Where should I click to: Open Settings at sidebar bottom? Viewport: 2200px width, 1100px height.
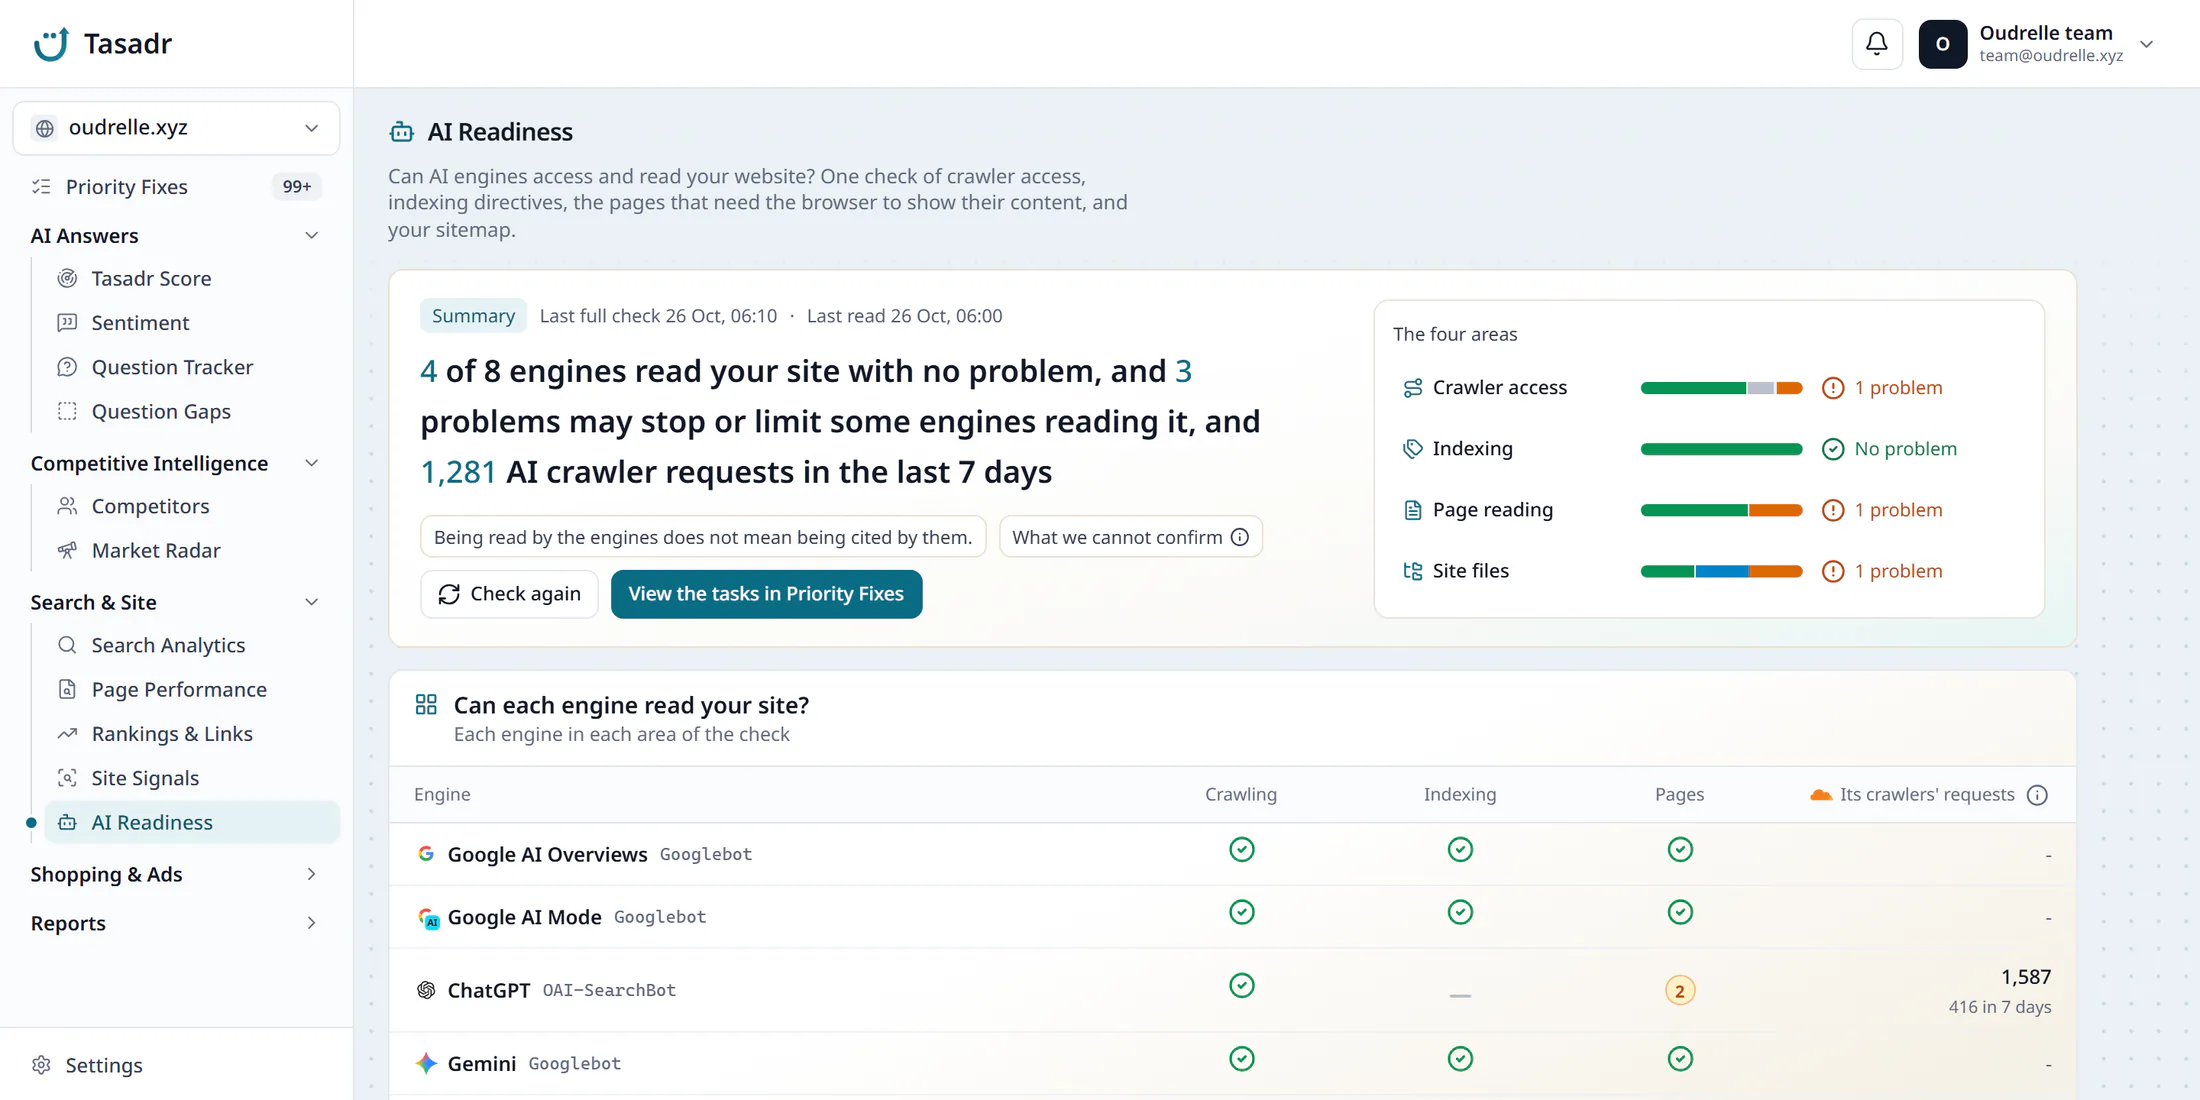click(176, 1066)
